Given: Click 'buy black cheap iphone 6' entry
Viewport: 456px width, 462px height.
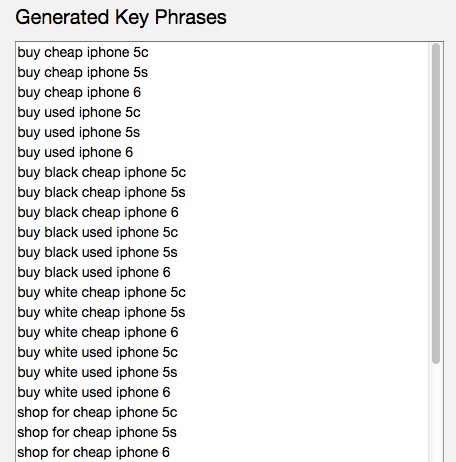Looking at the screenshot, I should pos(98,213).
